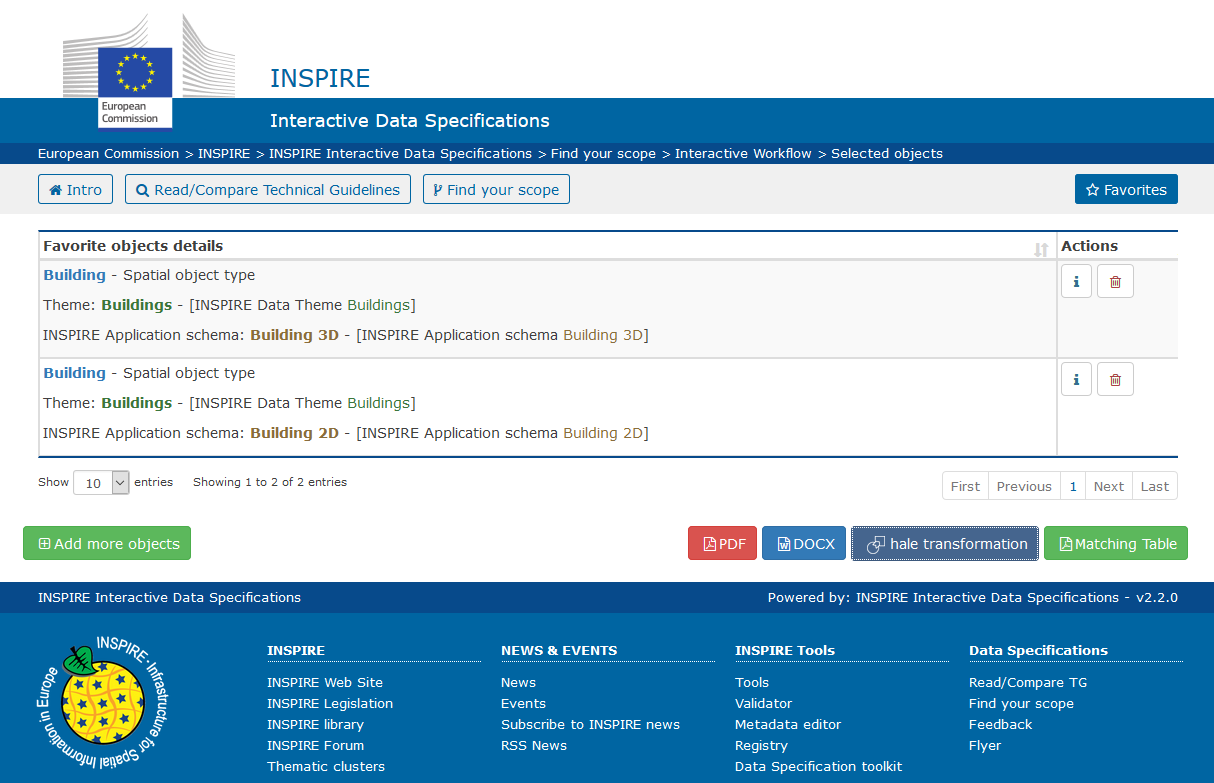Click Interactive Data Specifications header title
1214x783 pixels.
[x=410, y=121]
